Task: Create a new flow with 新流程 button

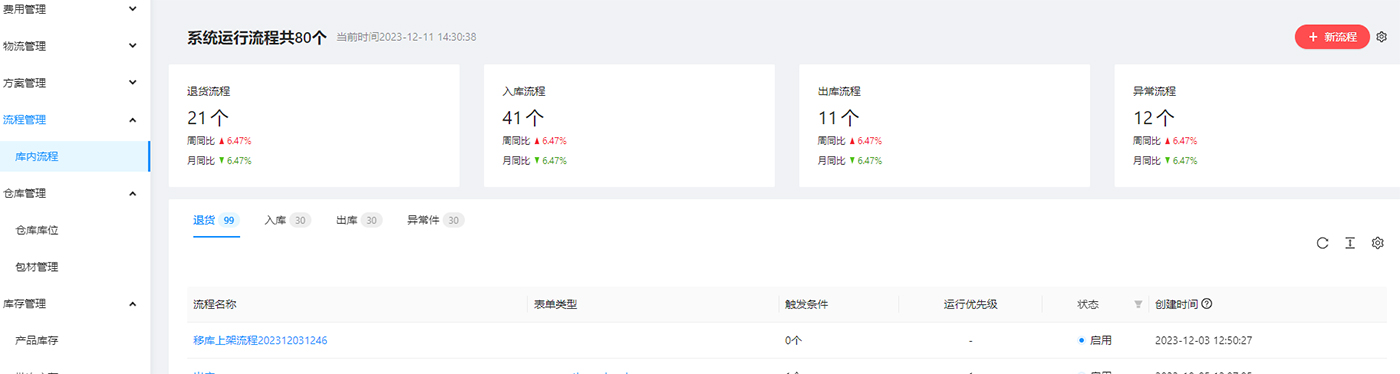Action: [1332, 37]
